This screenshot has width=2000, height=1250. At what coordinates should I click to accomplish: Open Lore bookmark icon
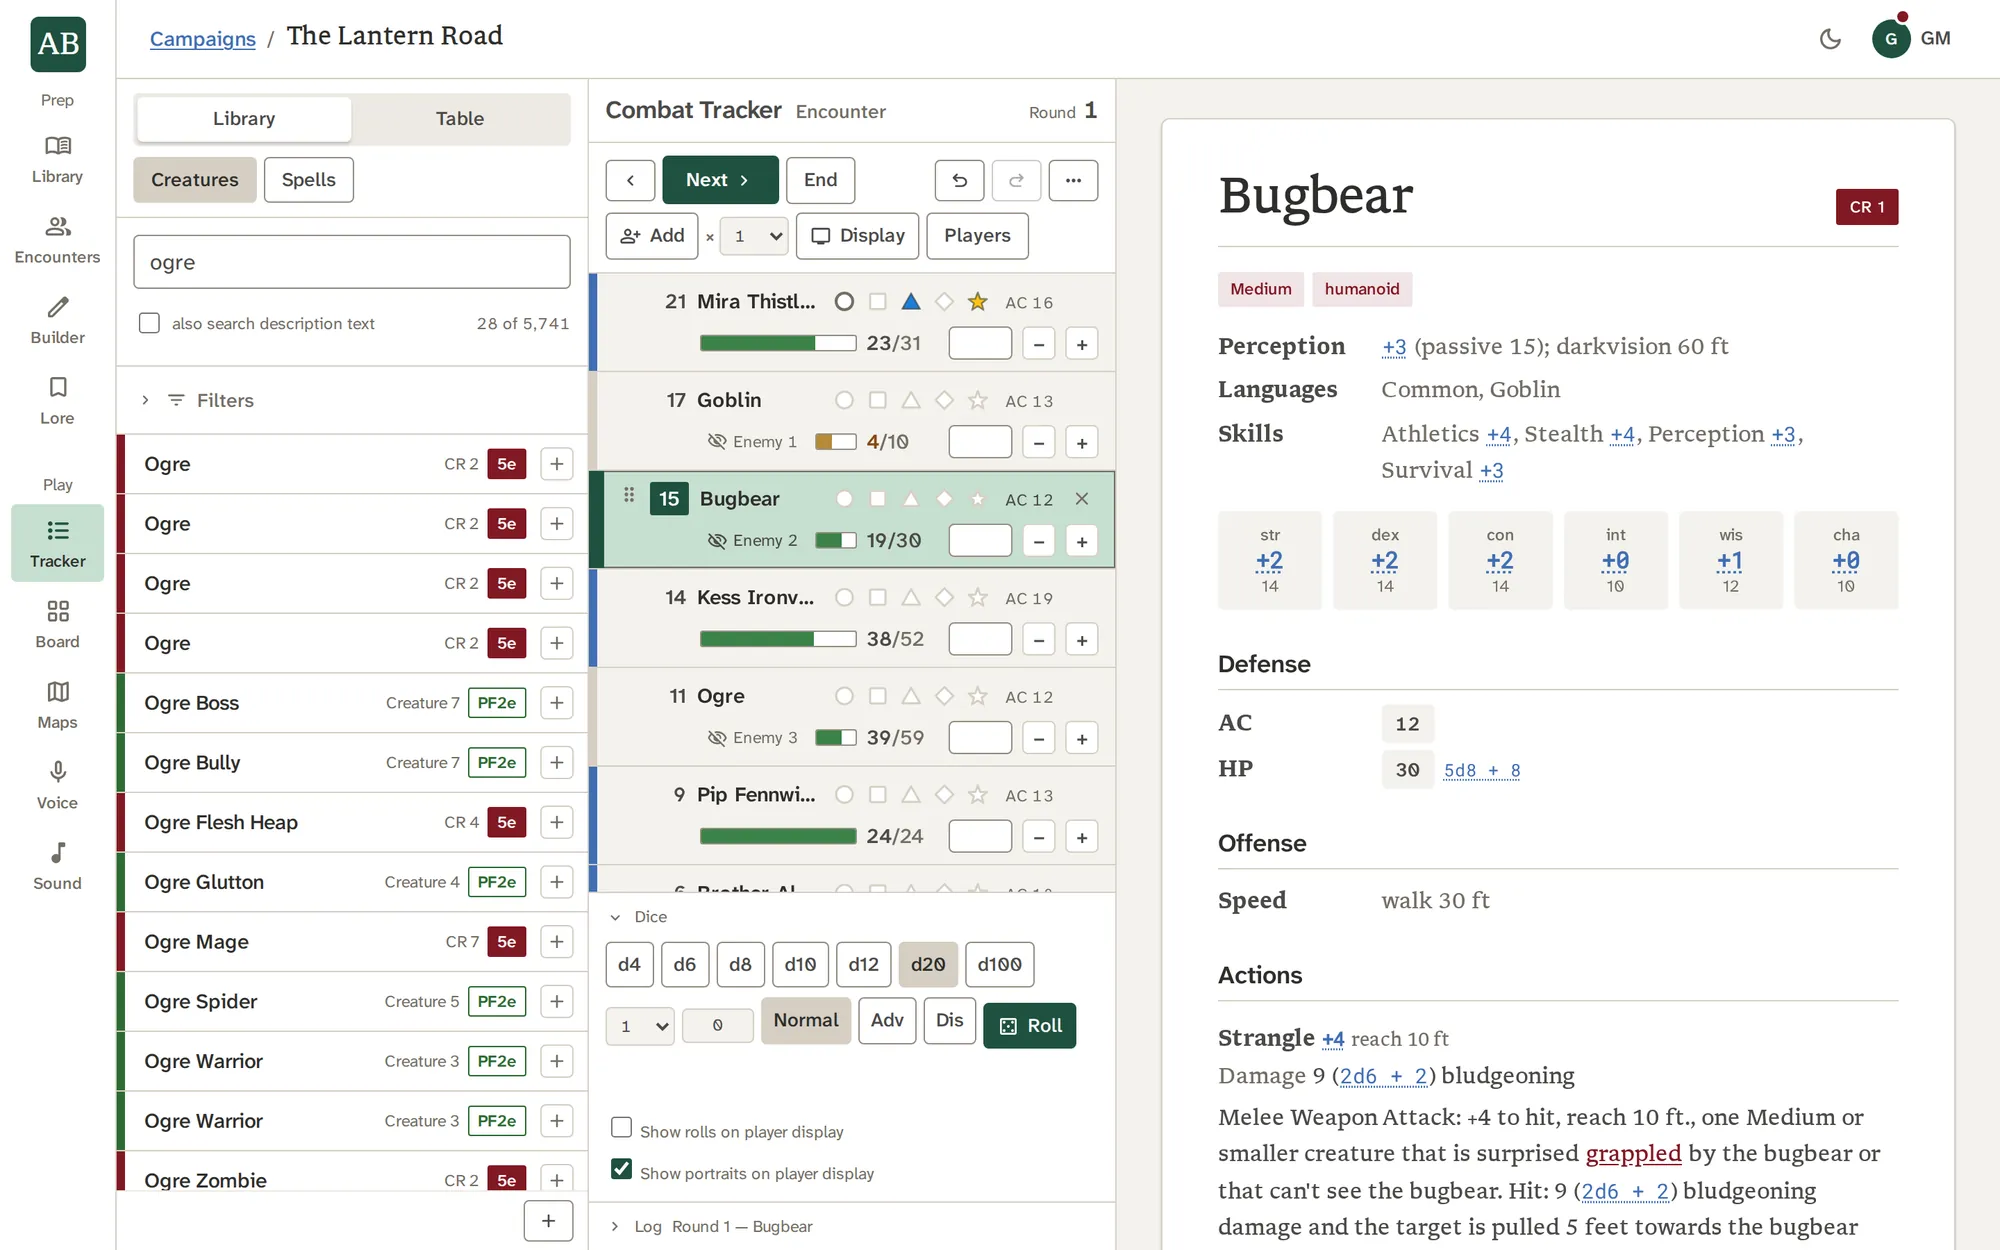pos(57,401)
